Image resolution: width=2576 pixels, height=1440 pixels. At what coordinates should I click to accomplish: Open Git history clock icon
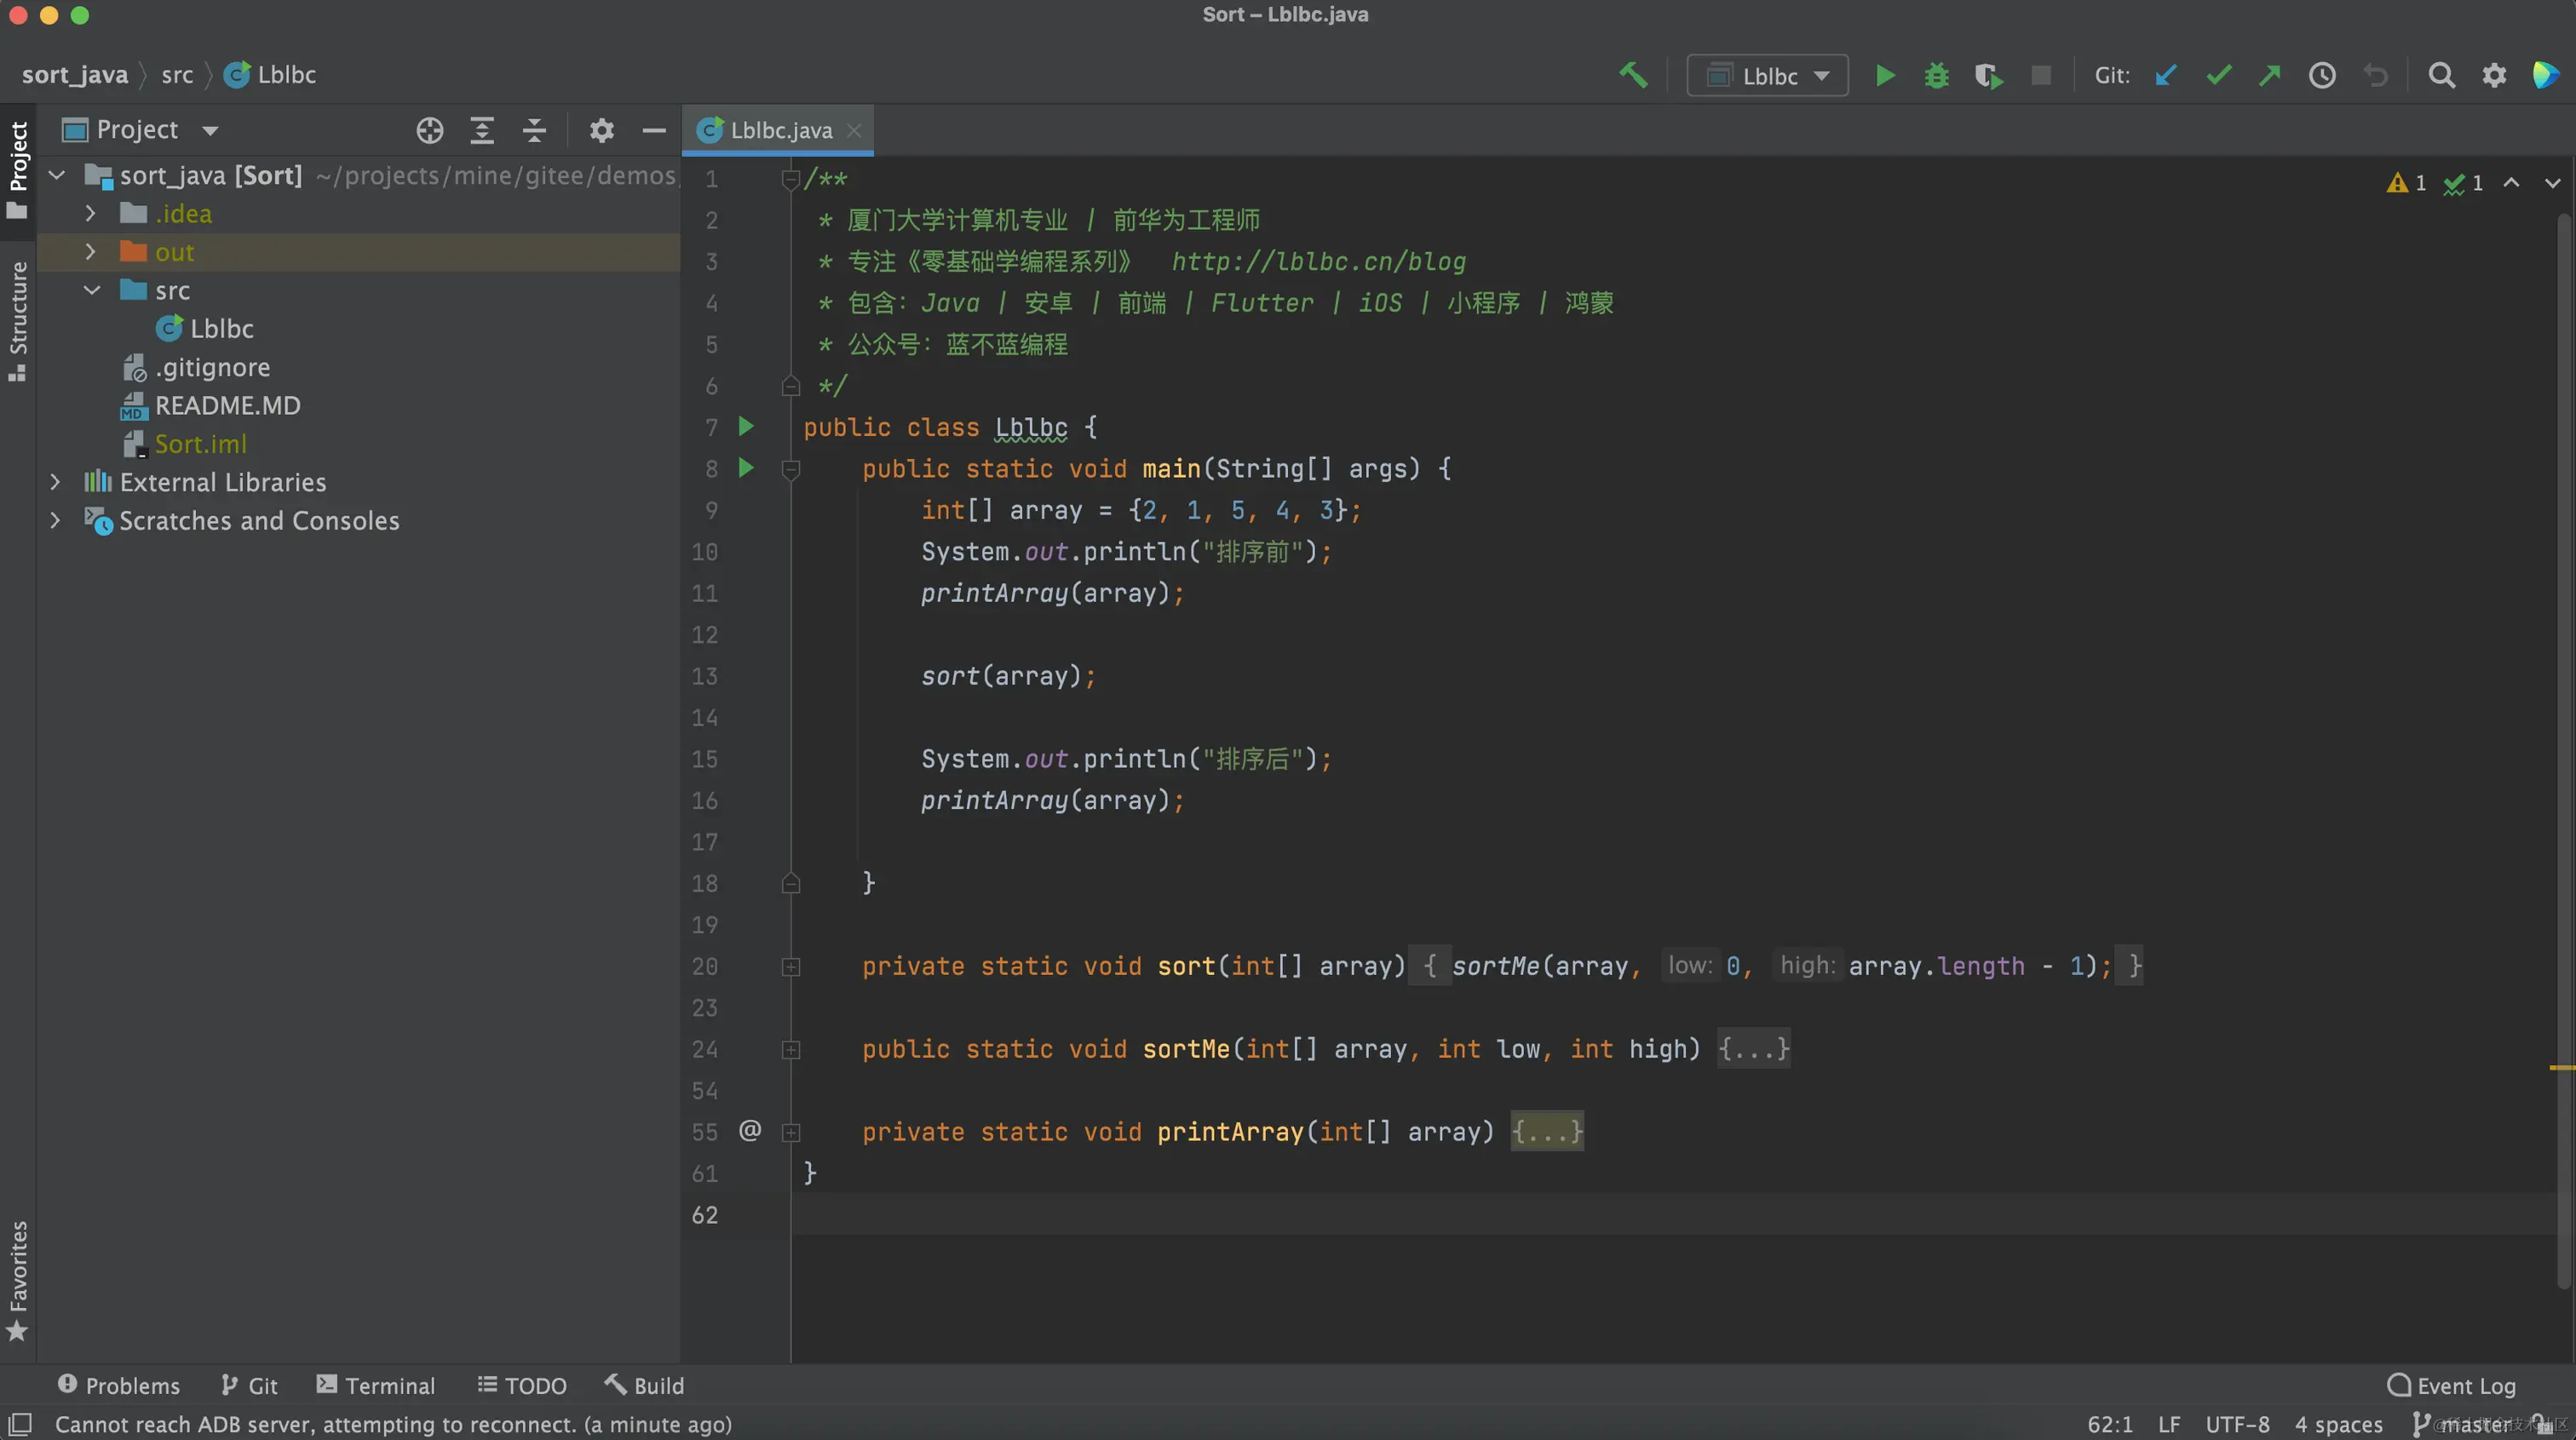coord(2322,75)
